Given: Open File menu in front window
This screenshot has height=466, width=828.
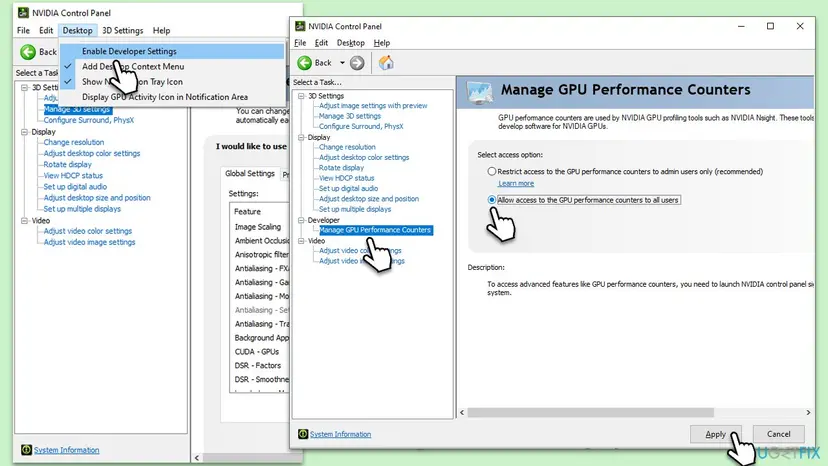Looking at the screenshot, I should pos(300,43).
